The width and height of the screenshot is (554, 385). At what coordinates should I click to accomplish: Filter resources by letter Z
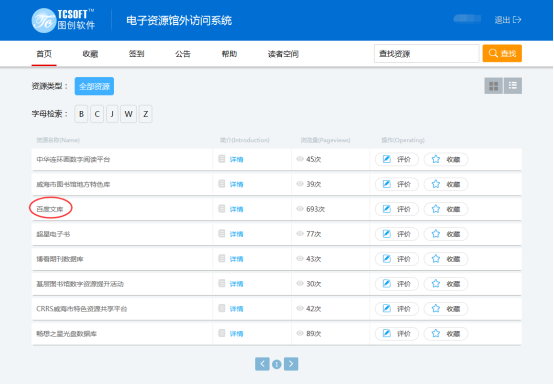coord(146,114)
